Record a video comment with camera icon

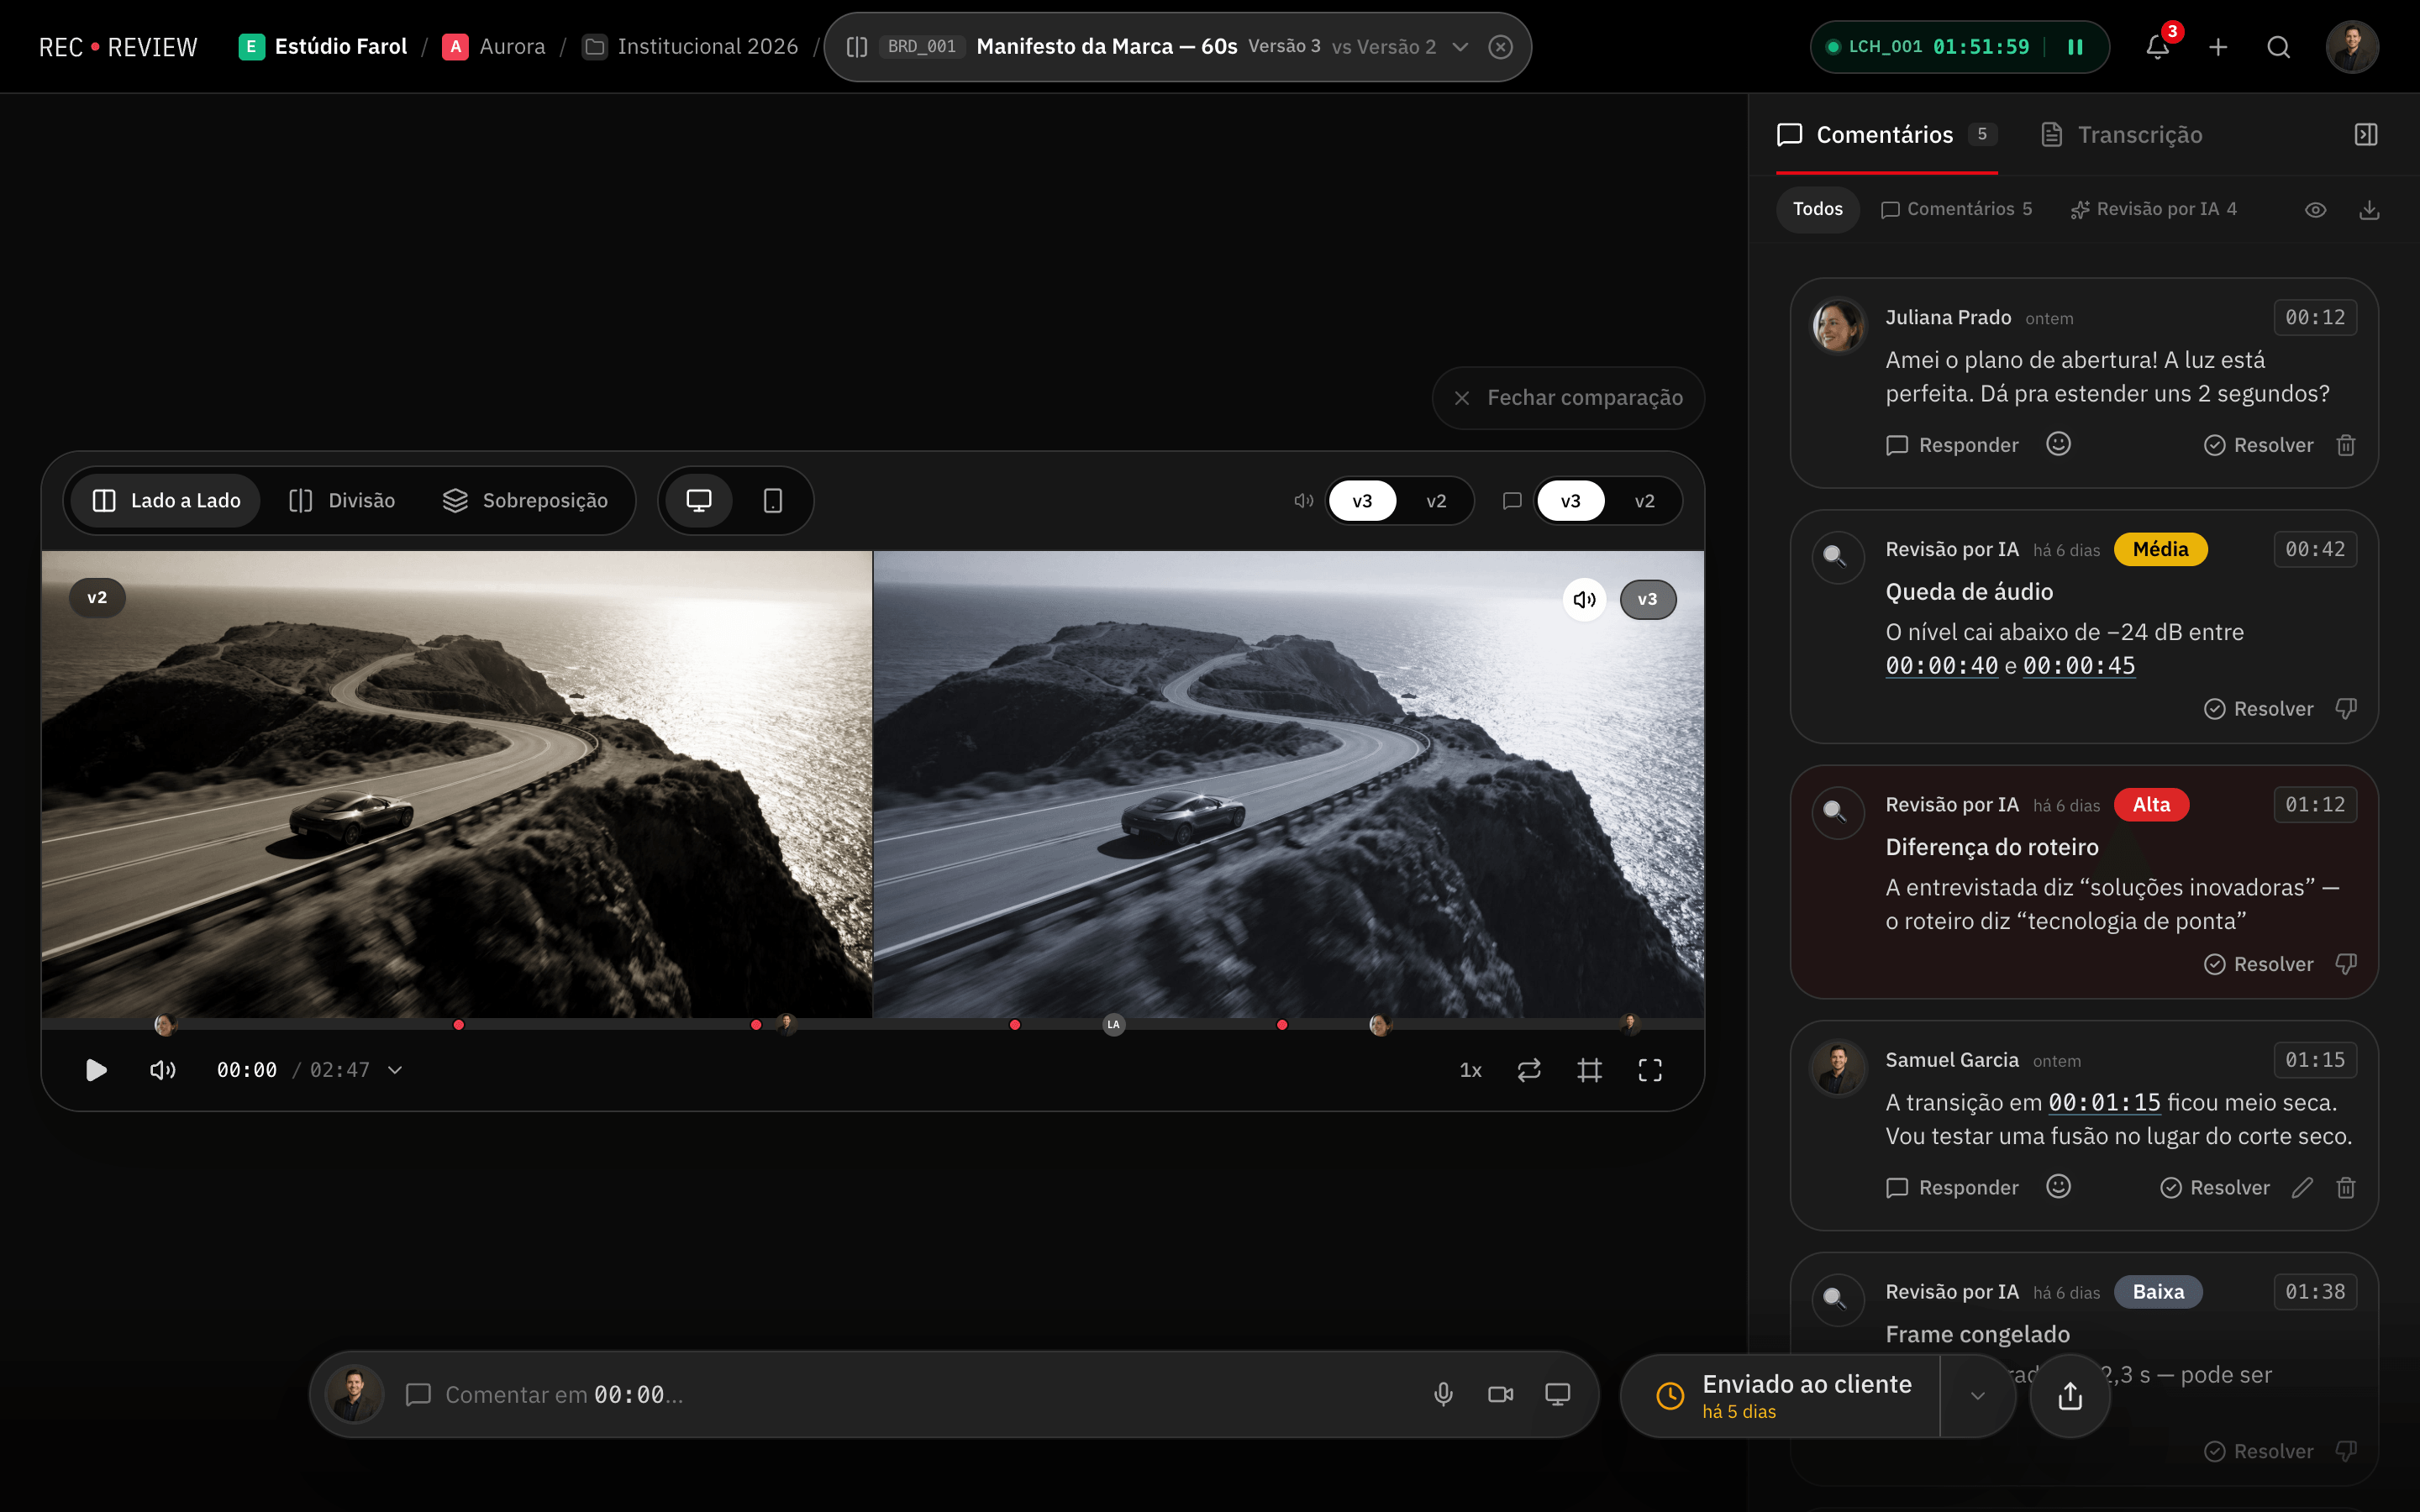point(1500,1394)
